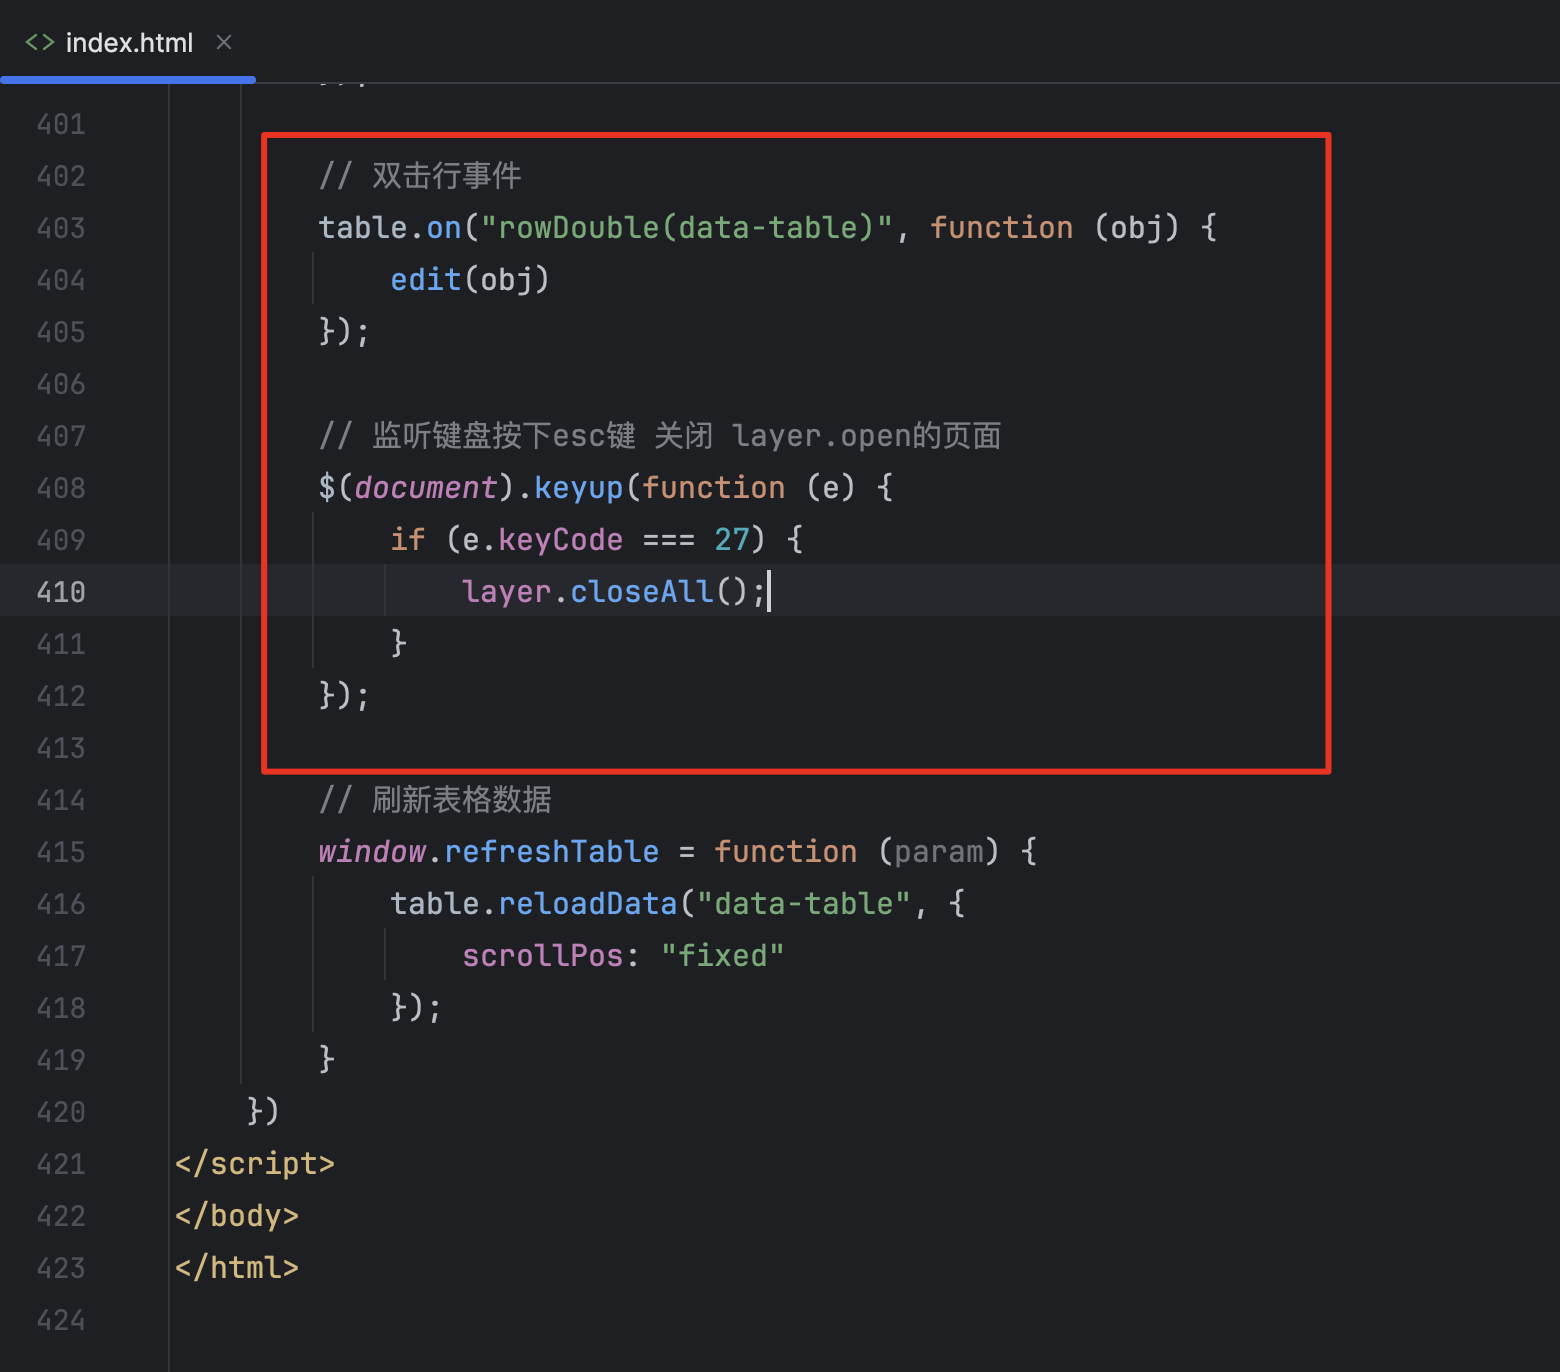Click the comment '双击行事件'
Screen dimensions: 1560x1372
coord(446,176)
